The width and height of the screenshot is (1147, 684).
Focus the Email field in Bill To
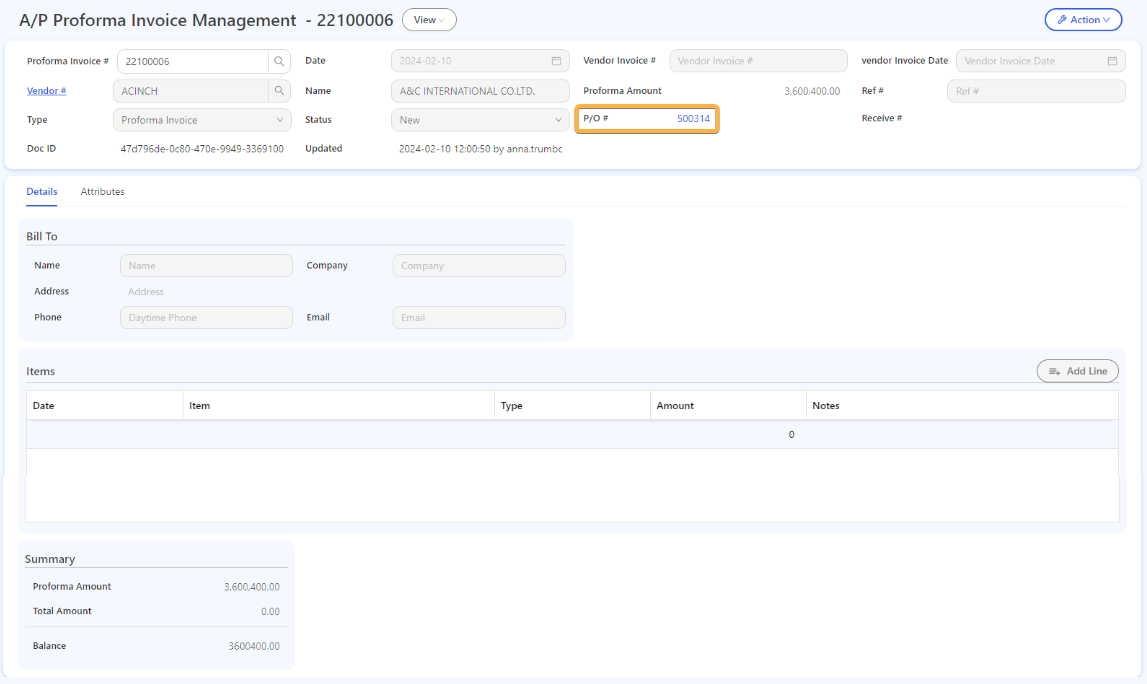point(478,317)
